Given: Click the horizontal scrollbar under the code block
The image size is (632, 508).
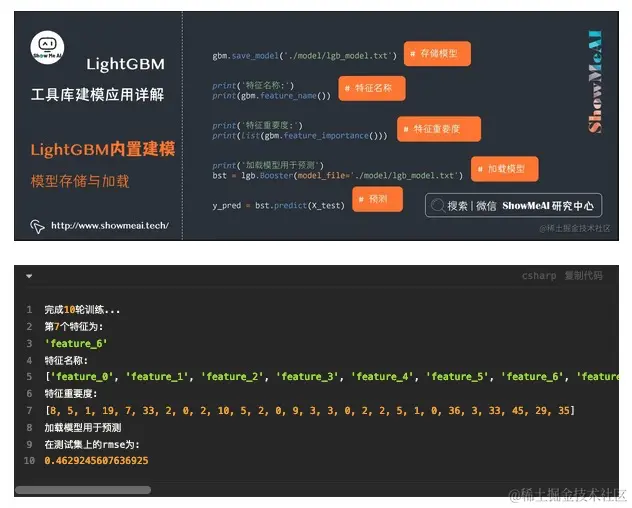Looking at the screenshot, I should [83, 490].
